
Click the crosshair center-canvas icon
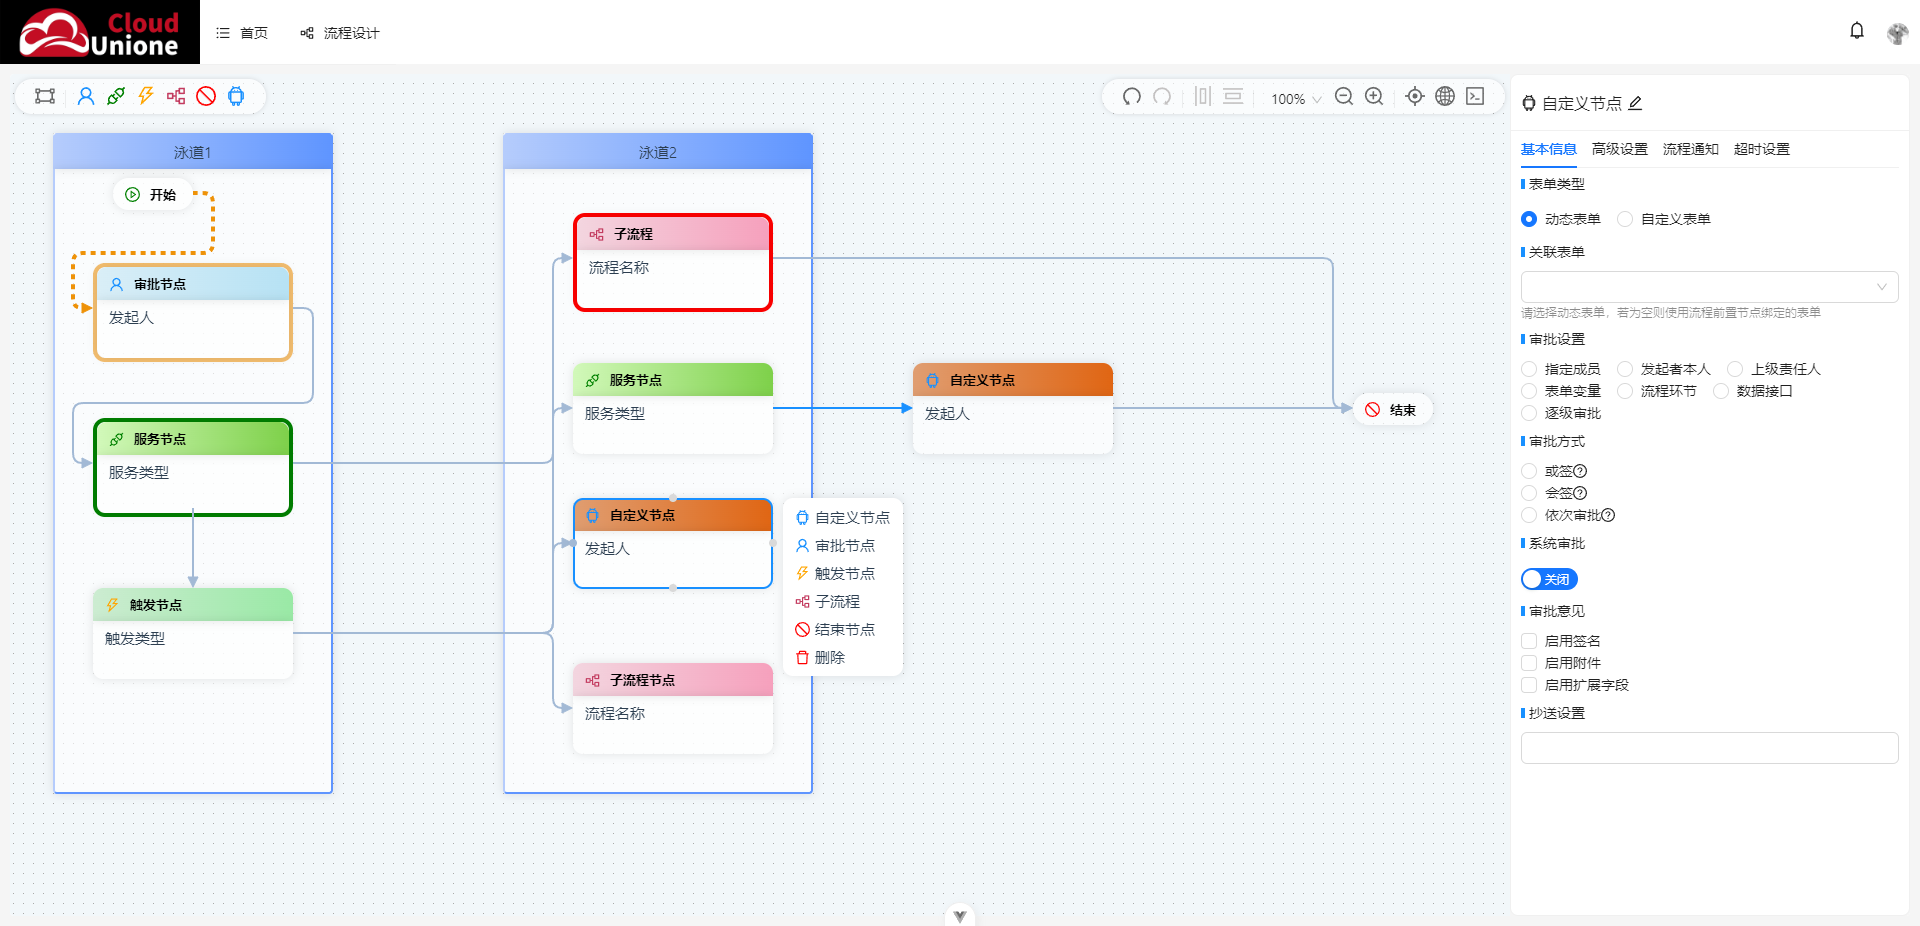[x=1415, y=96]
